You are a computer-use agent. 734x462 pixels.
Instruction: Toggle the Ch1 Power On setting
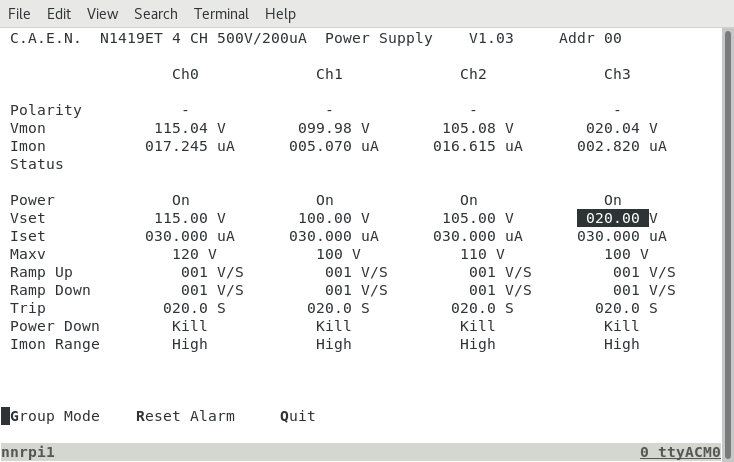click(325, 200)
